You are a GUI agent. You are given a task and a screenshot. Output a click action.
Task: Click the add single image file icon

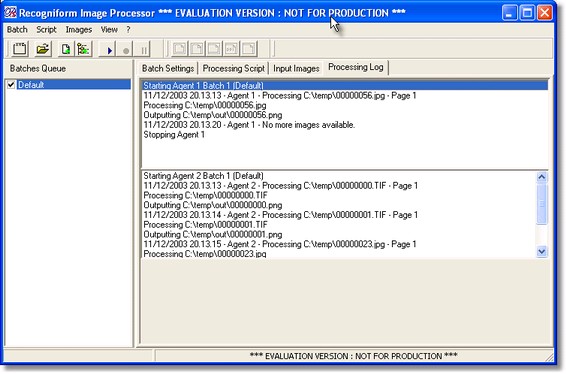coord(66,49)
